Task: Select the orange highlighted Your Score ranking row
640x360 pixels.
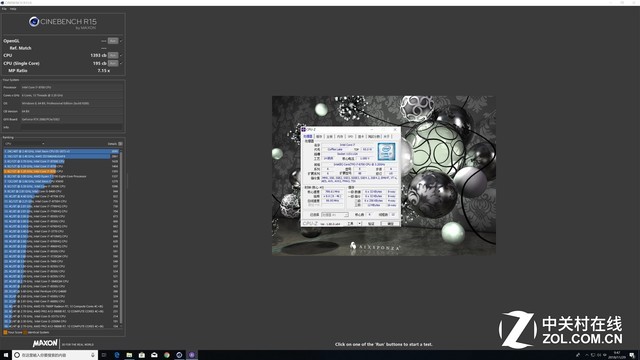Action: point(61,171)
